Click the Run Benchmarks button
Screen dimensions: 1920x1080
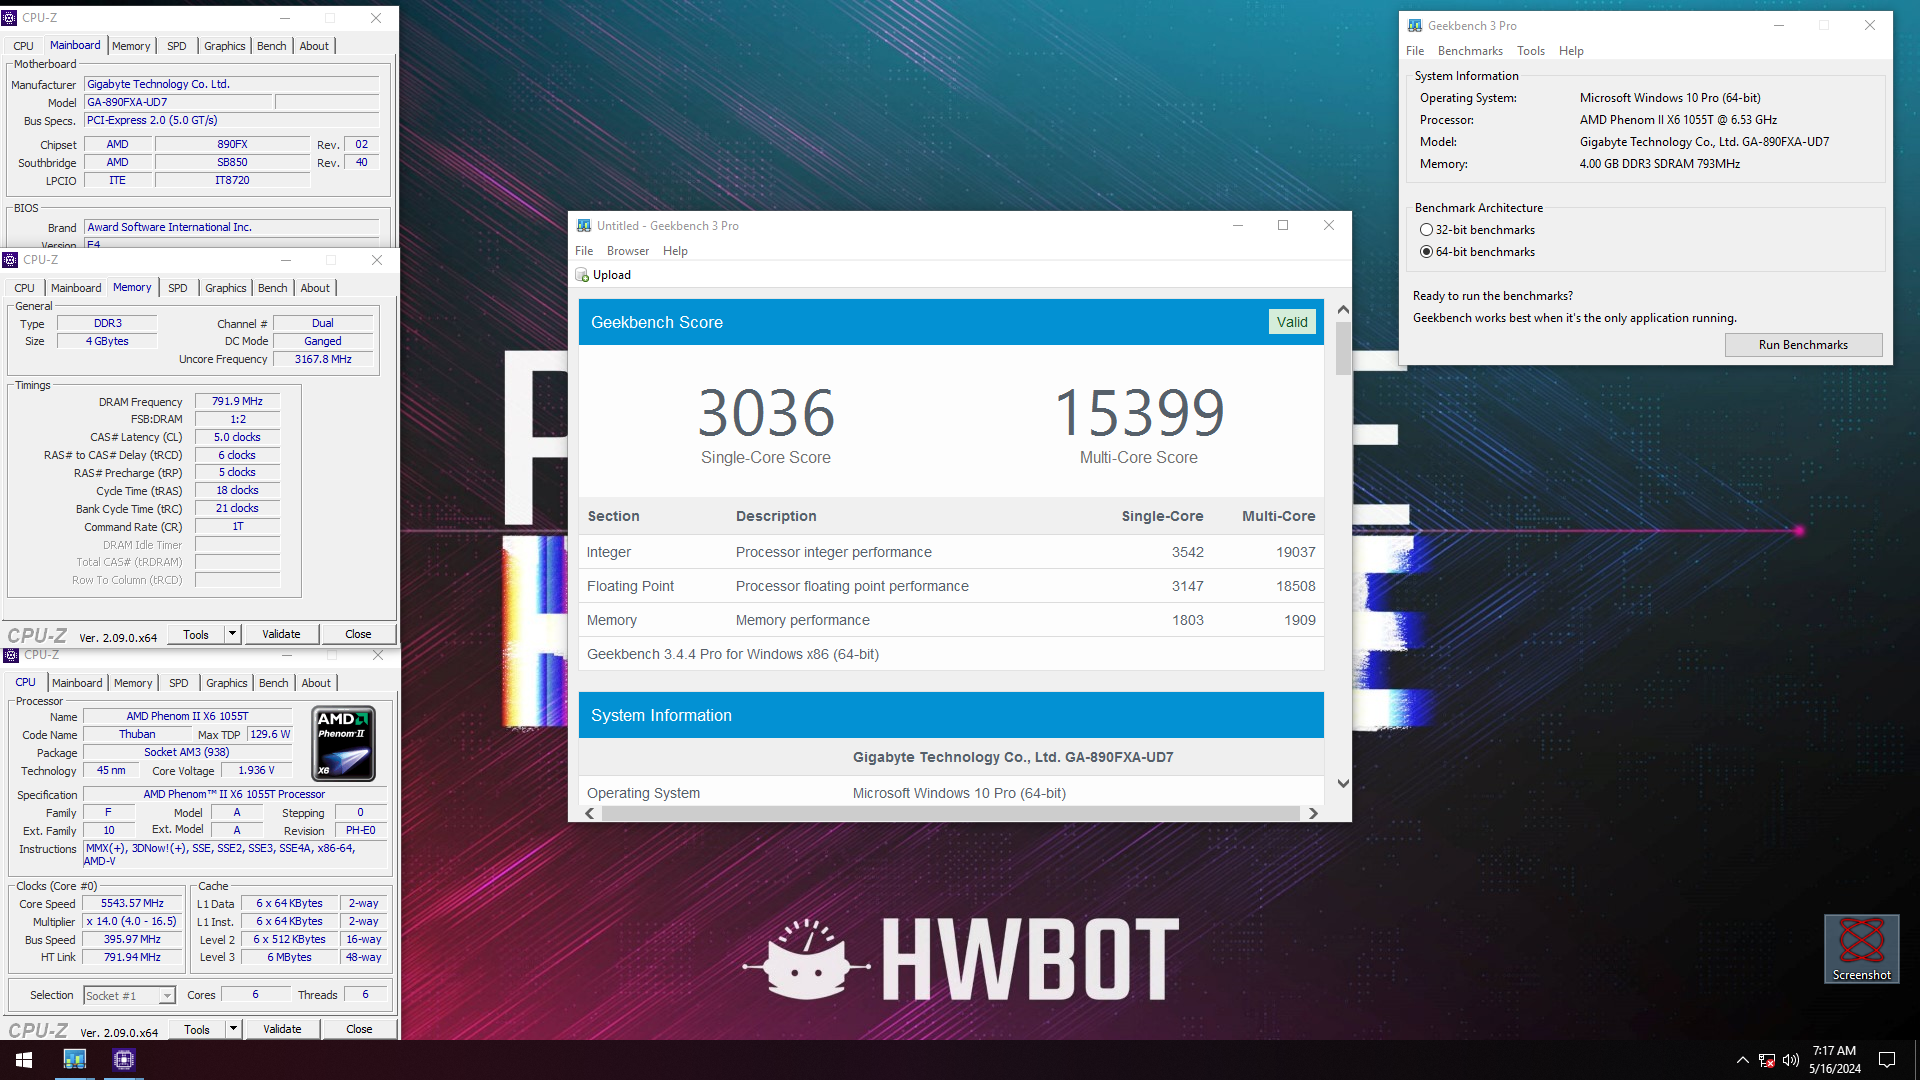click(1803, 345)
